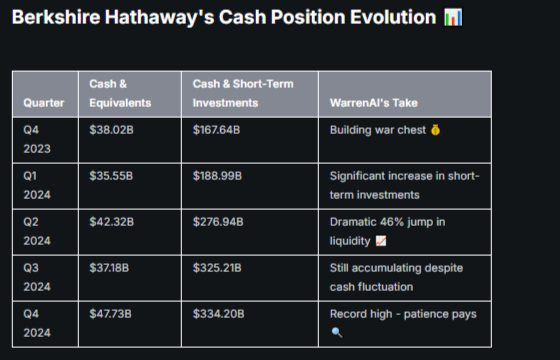The width and height of the screenshot is (560, 360).
Task: Click the $167.64B investments cell
Action: pos(216,130)
